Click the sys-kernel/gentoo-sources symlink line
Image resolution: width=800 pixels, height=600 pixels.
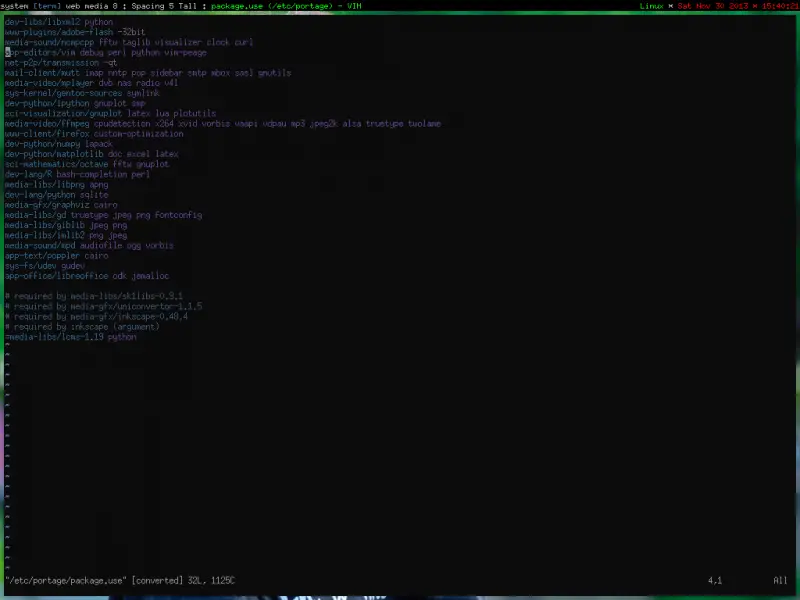coord(82,93)
